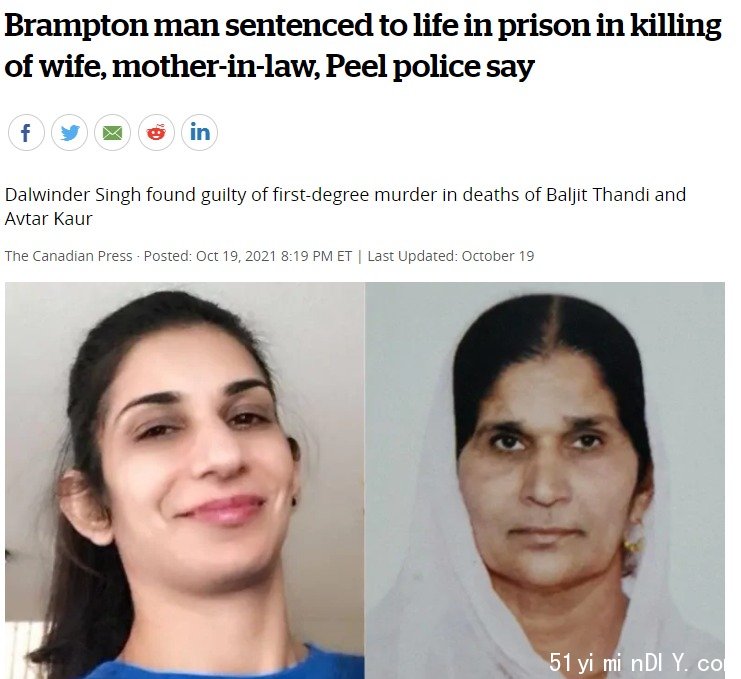
Task: Click the 51yimi watermark on photo
Action: [637, 663]
